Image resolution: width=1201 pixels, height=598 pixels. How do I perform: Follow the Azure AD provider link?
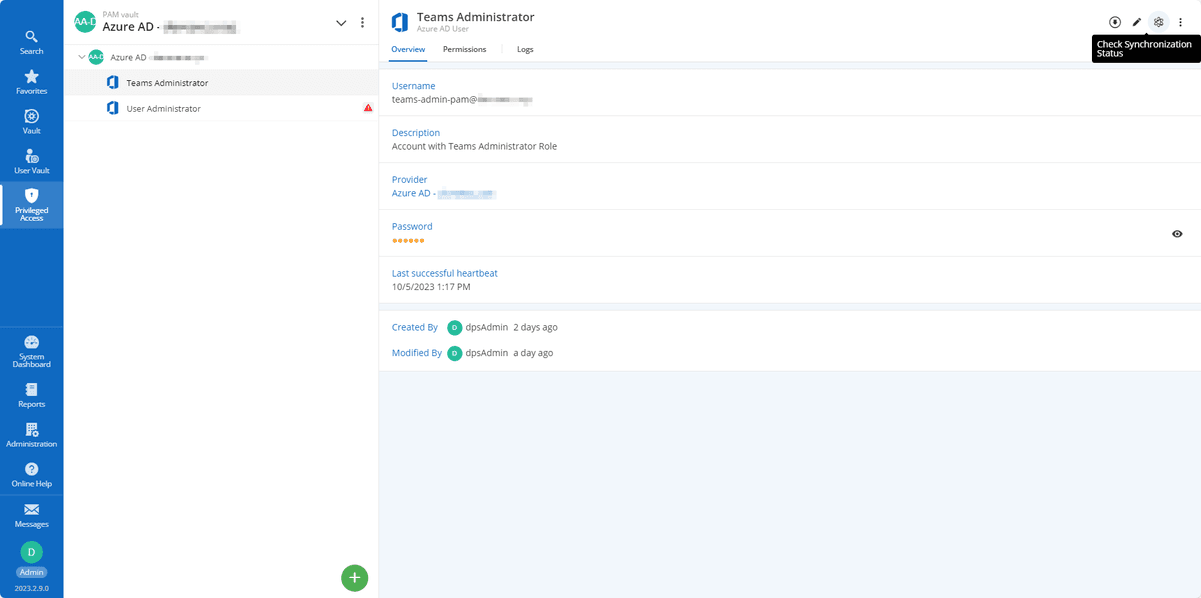[443, 193]
